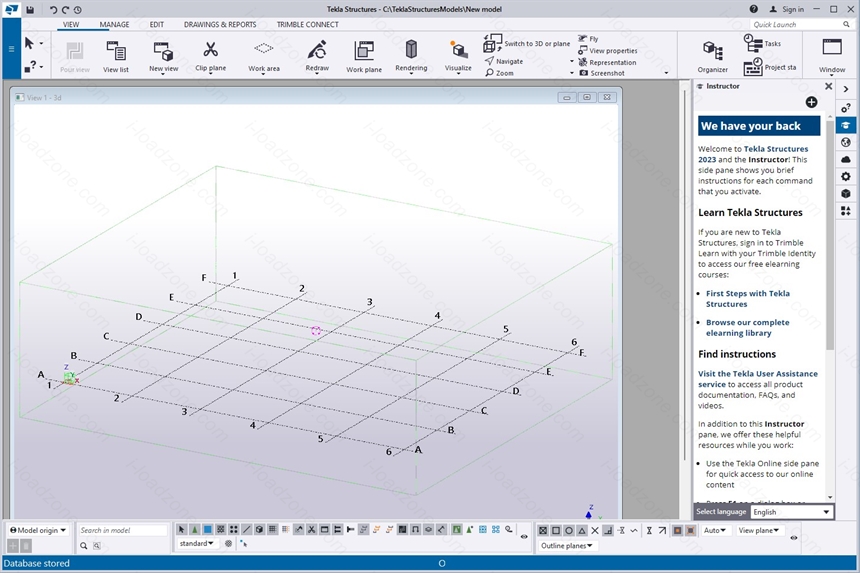Click the plus button in Instructor pane
Viewport: 860px width, 573px height.
pos(811,102)
